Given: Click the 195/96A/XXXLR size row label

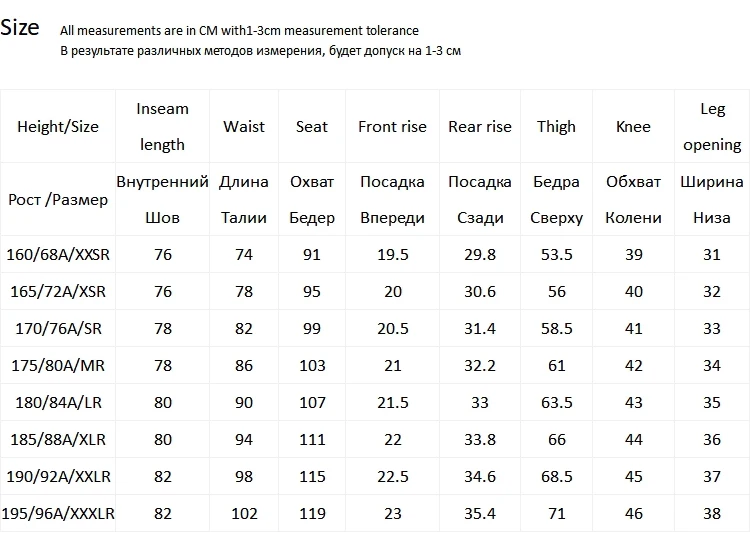Looking at the screenshot, I should (58, 514).
